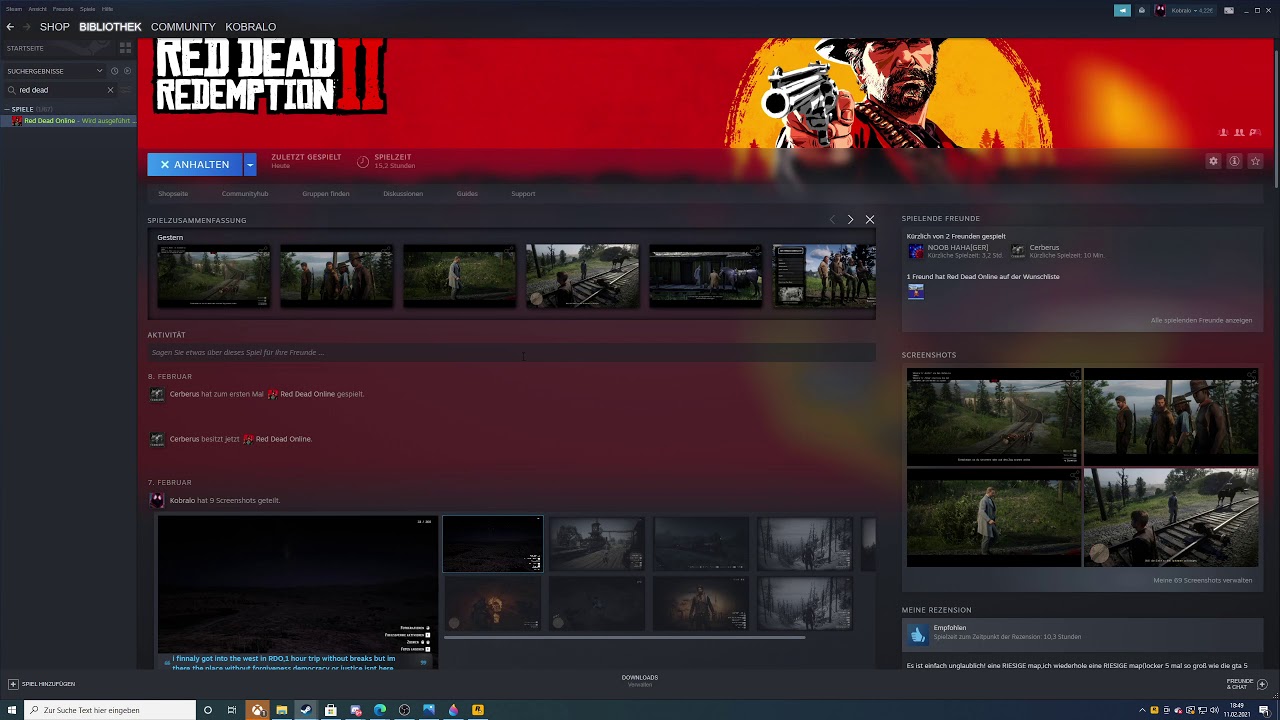Open the Hilfe menu
Viewport: 1280px width, 720px height.
pyautogui.click(x=108, y=9)
